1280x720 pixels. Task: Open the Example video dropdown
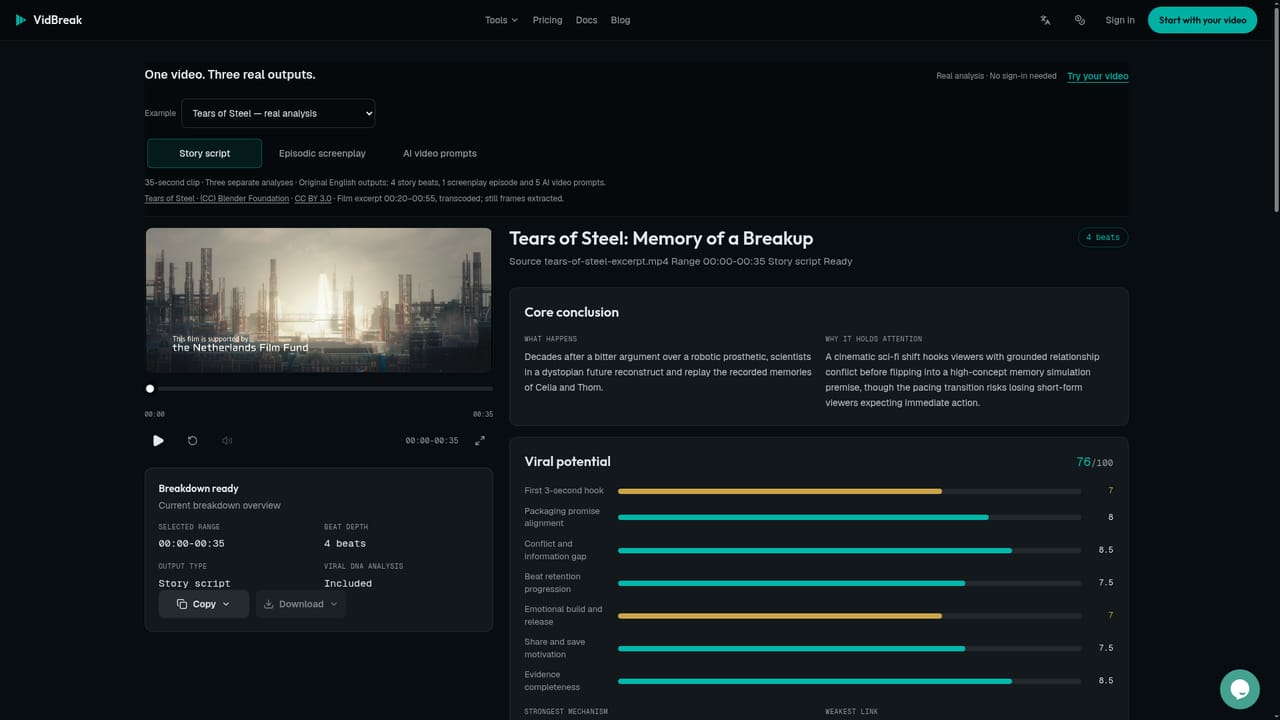[278, 113]
